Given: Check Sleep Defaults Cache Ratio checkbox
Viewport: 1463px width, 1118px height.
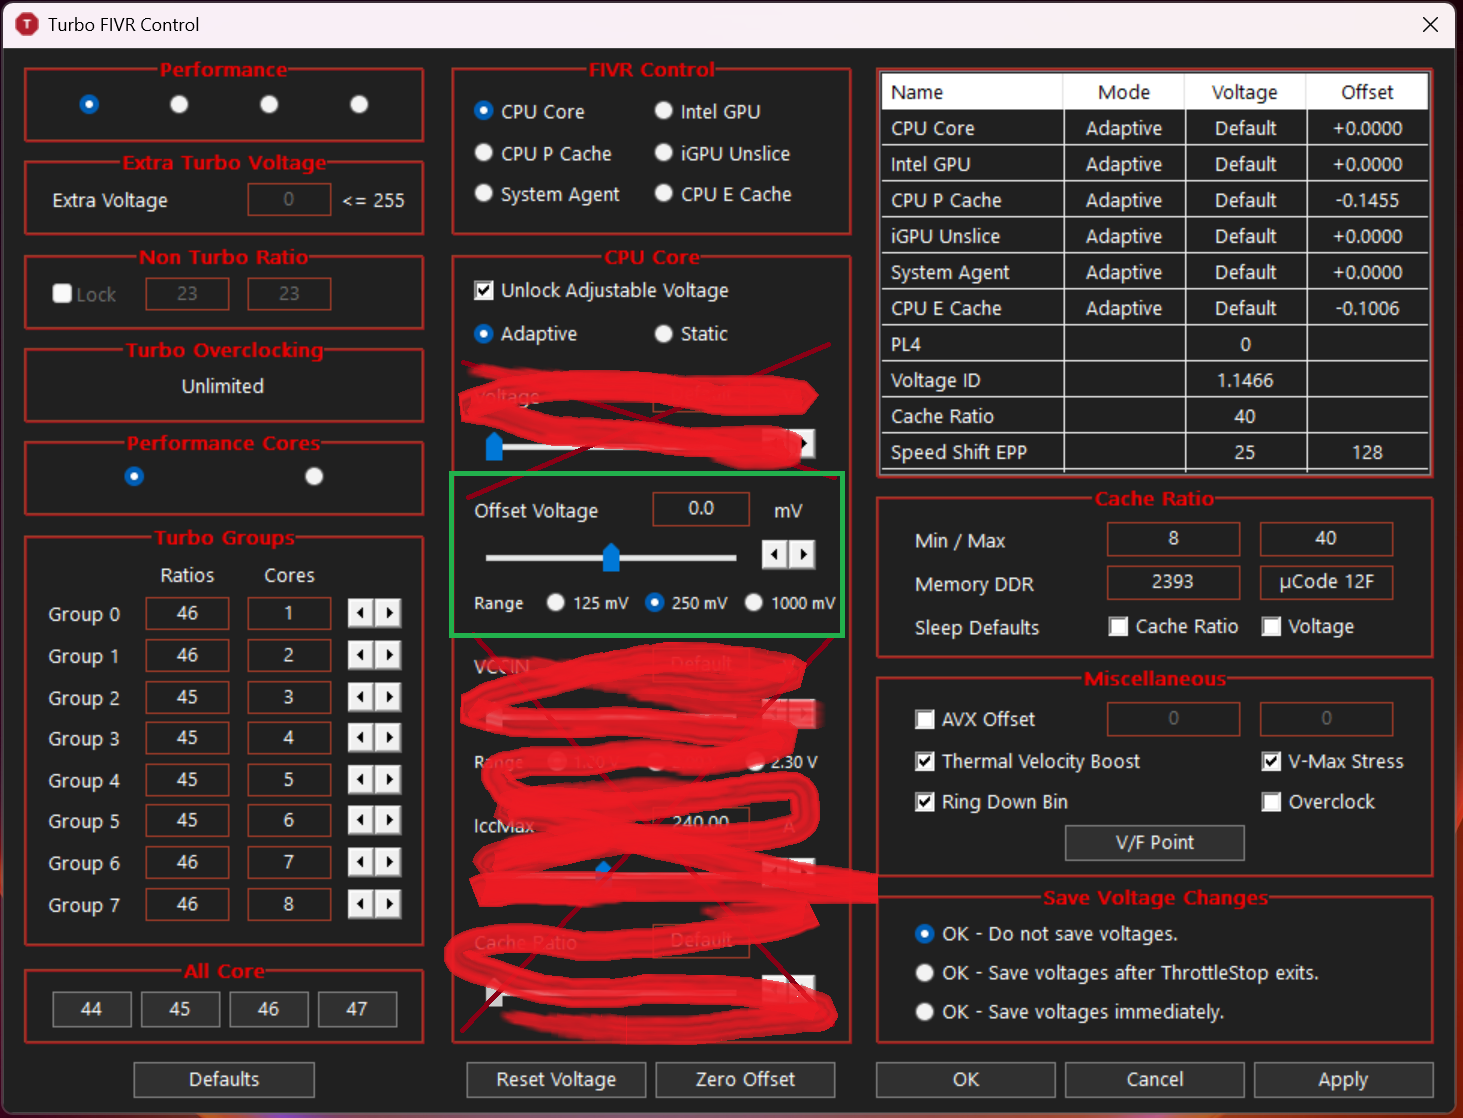Looking at the screenshot, I should tap(1119, 626).
